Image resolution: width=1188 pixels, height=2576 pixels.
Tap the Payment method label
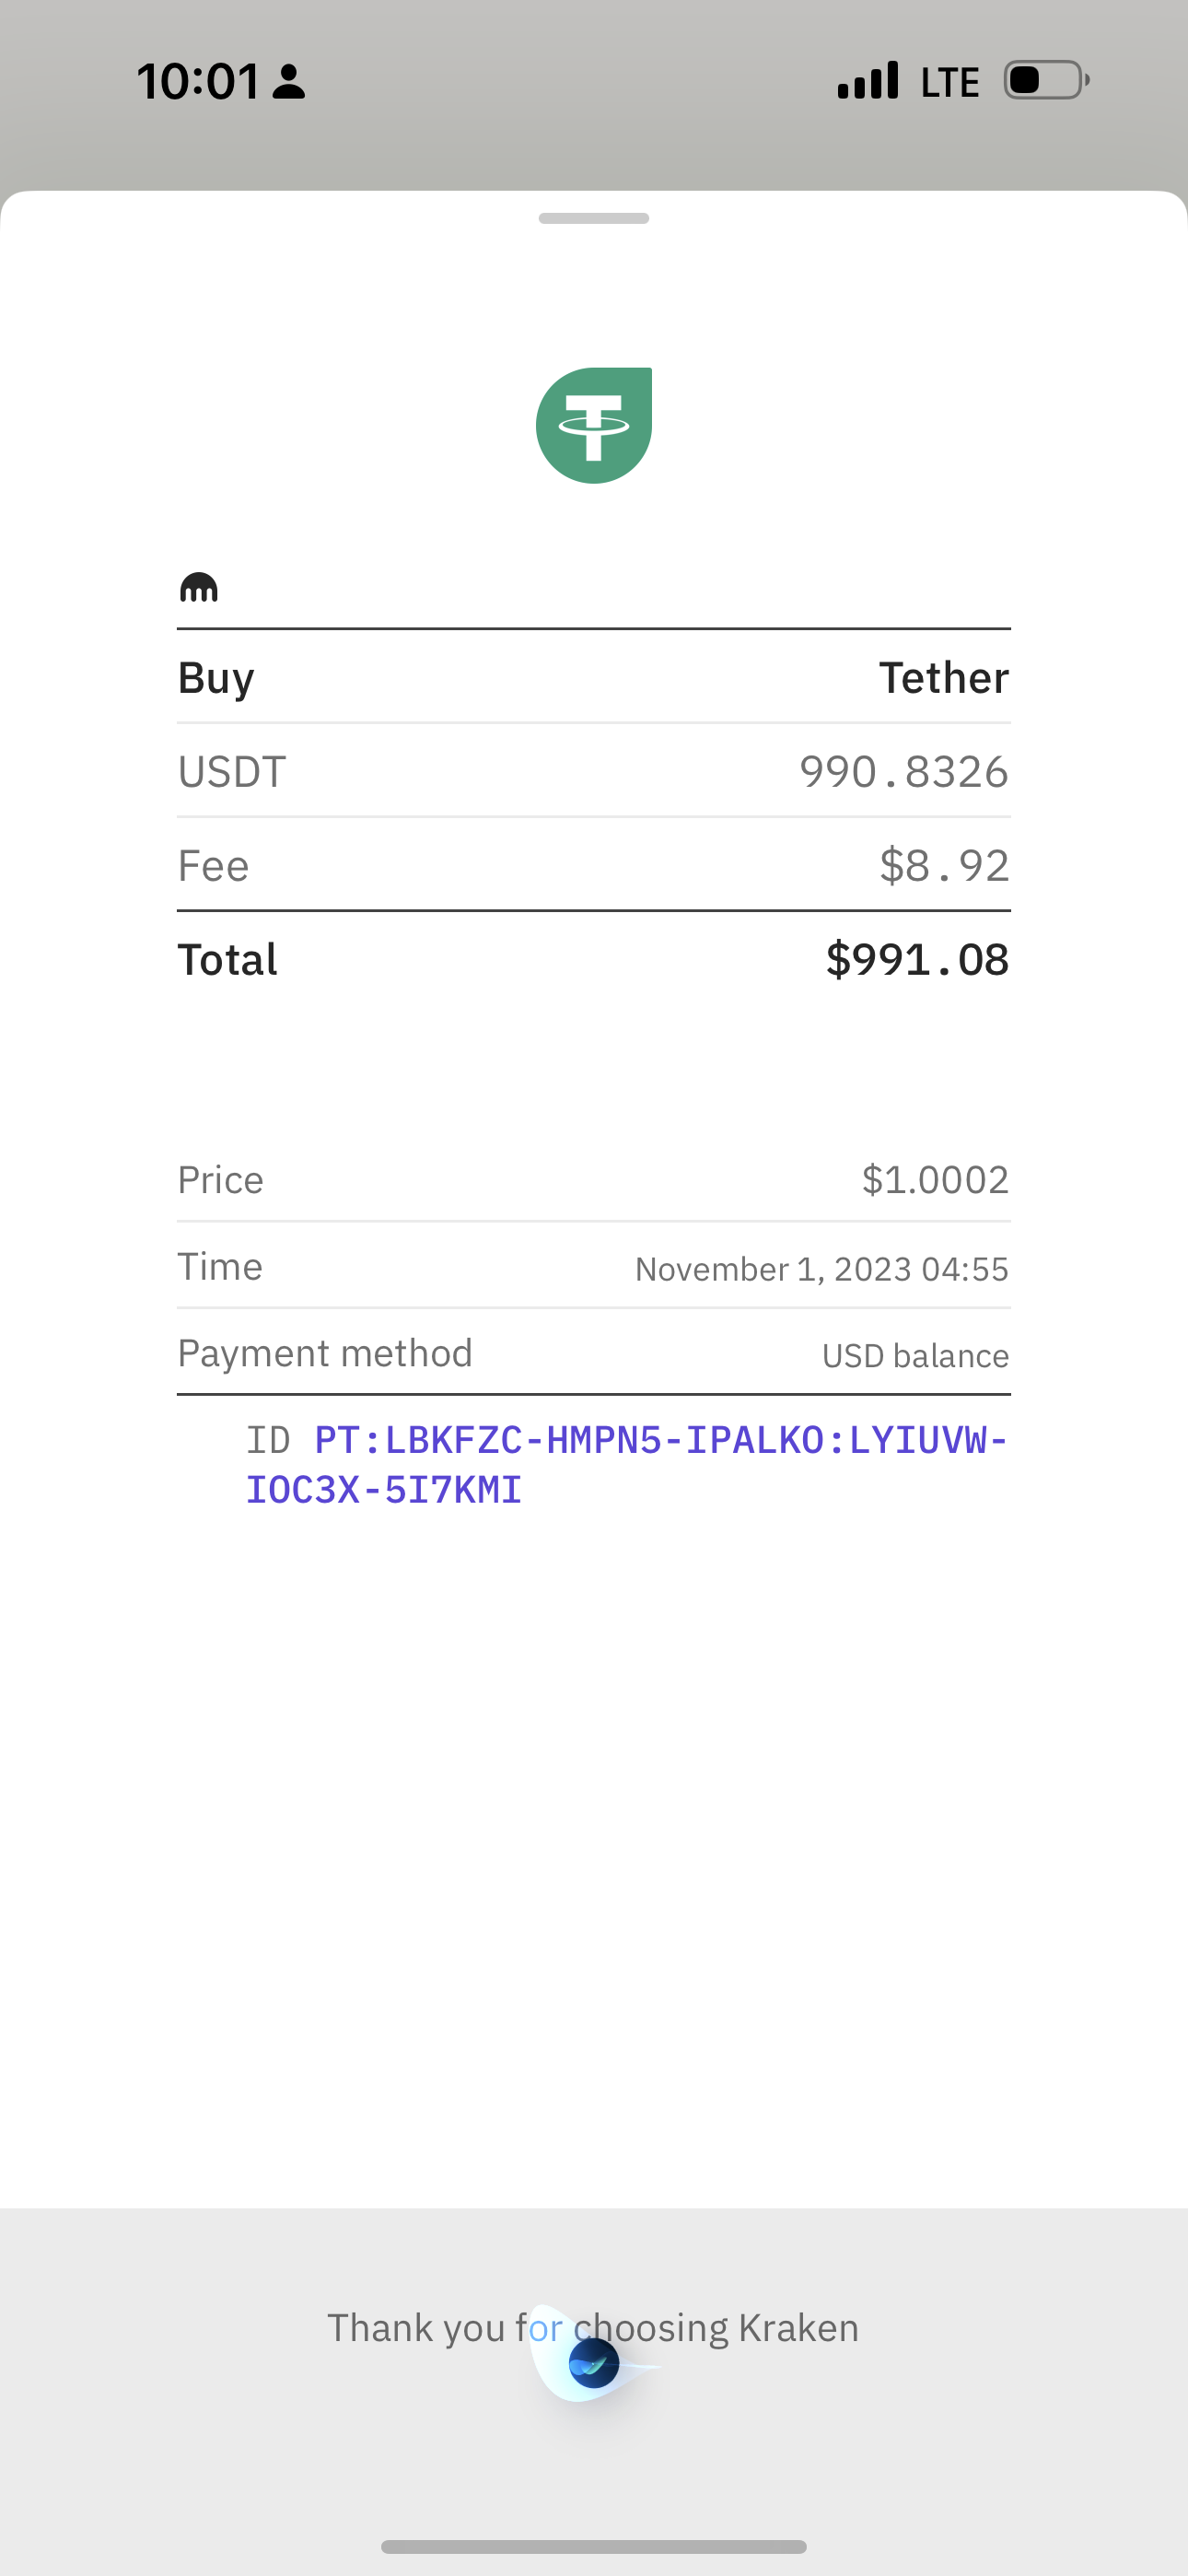[x=325, y=1354]
